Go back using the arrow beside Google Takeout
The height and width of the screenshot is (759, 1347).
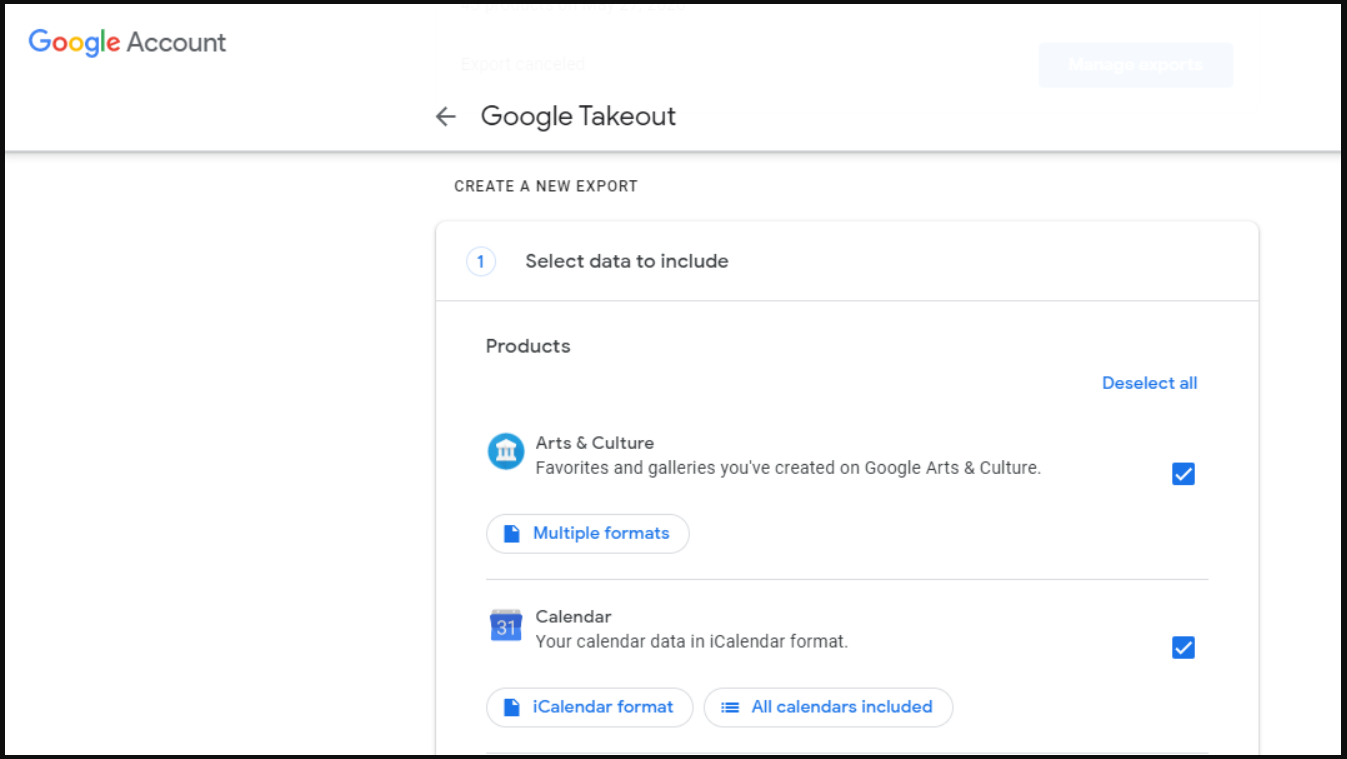445,116
